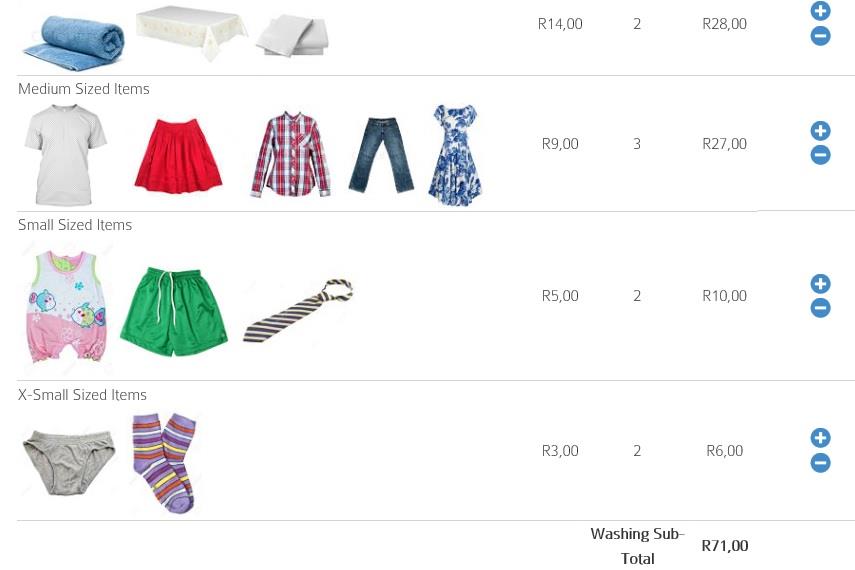Screen dimensions: 855x570
Task: Click plus icon for R14,00 items row
Action: [820, 11]
